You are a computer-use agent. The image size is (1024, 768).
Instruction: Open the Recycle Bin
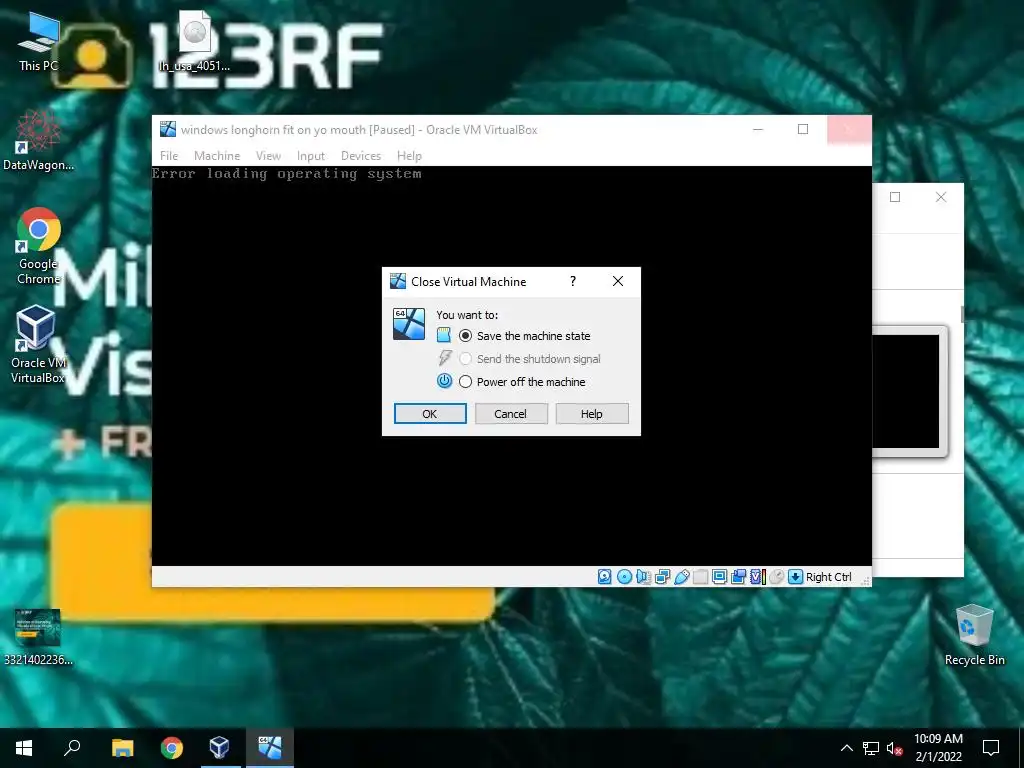click(974, 635)
